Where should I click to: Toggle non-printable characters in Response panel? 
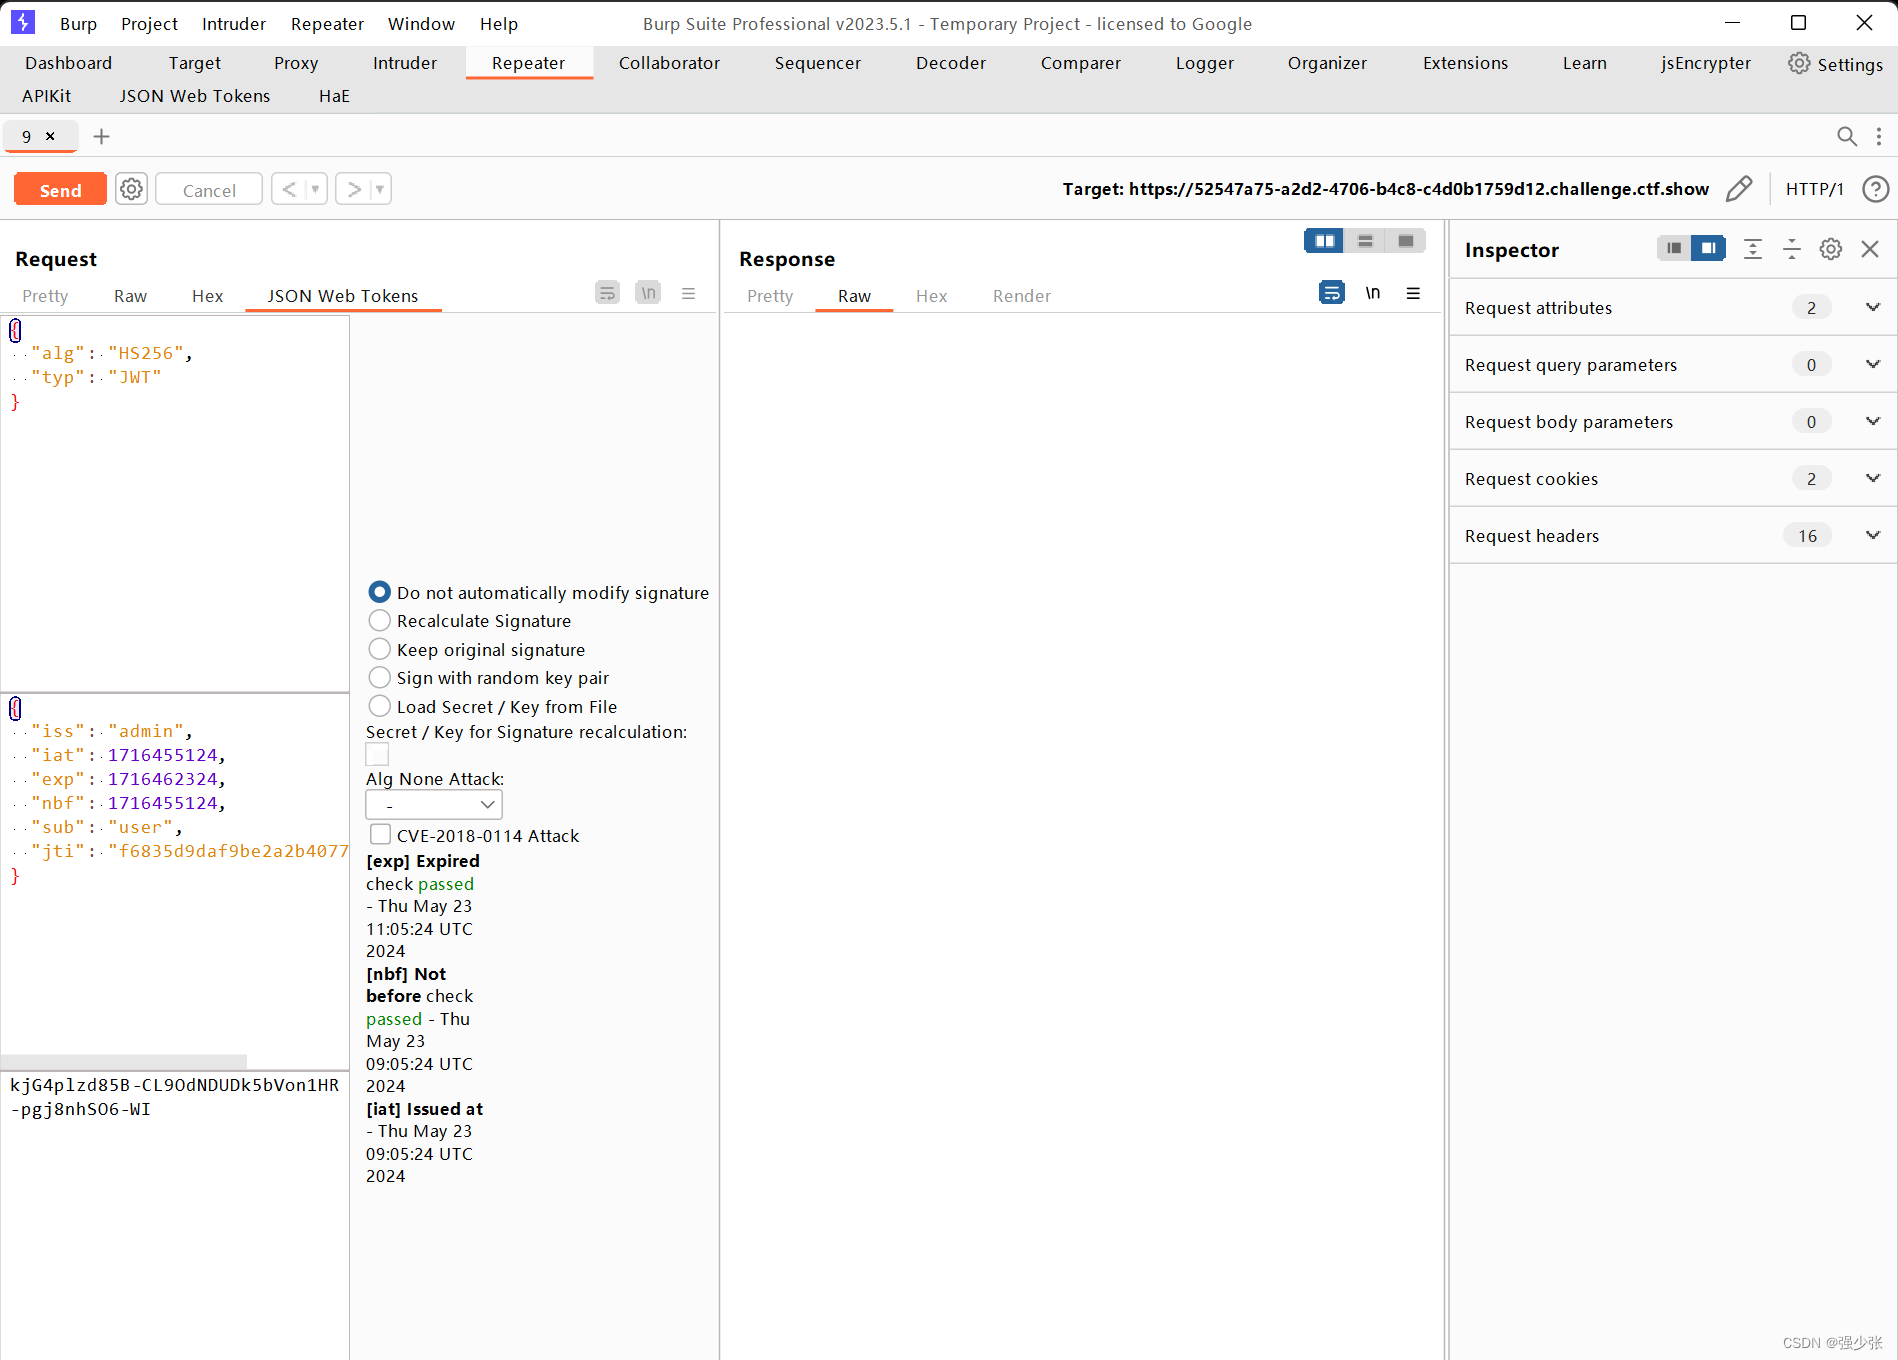coord(1373,293)
